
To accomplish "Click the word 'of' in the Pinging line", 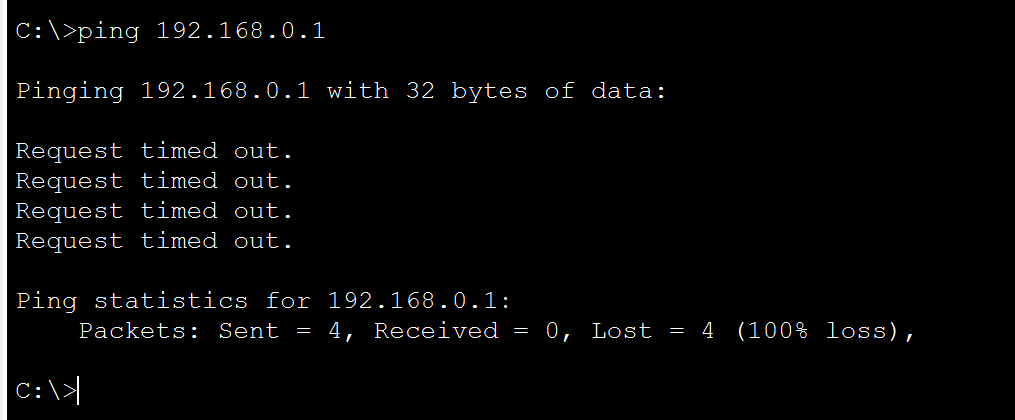I will tap(560, 91).
